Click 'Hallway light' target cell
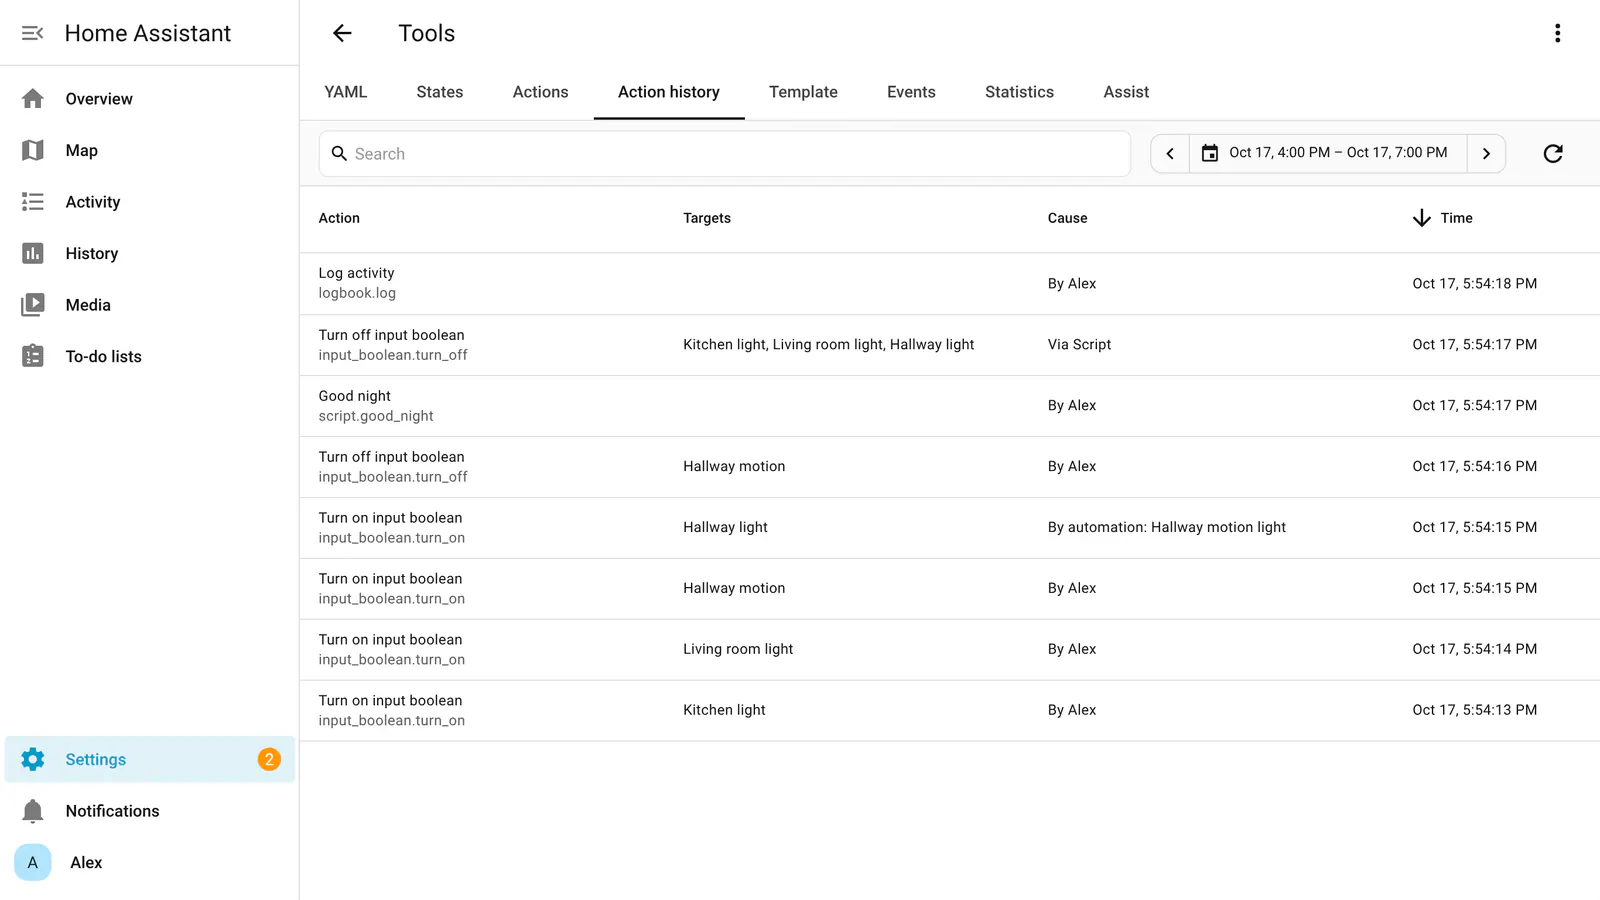 coord(725,527)
